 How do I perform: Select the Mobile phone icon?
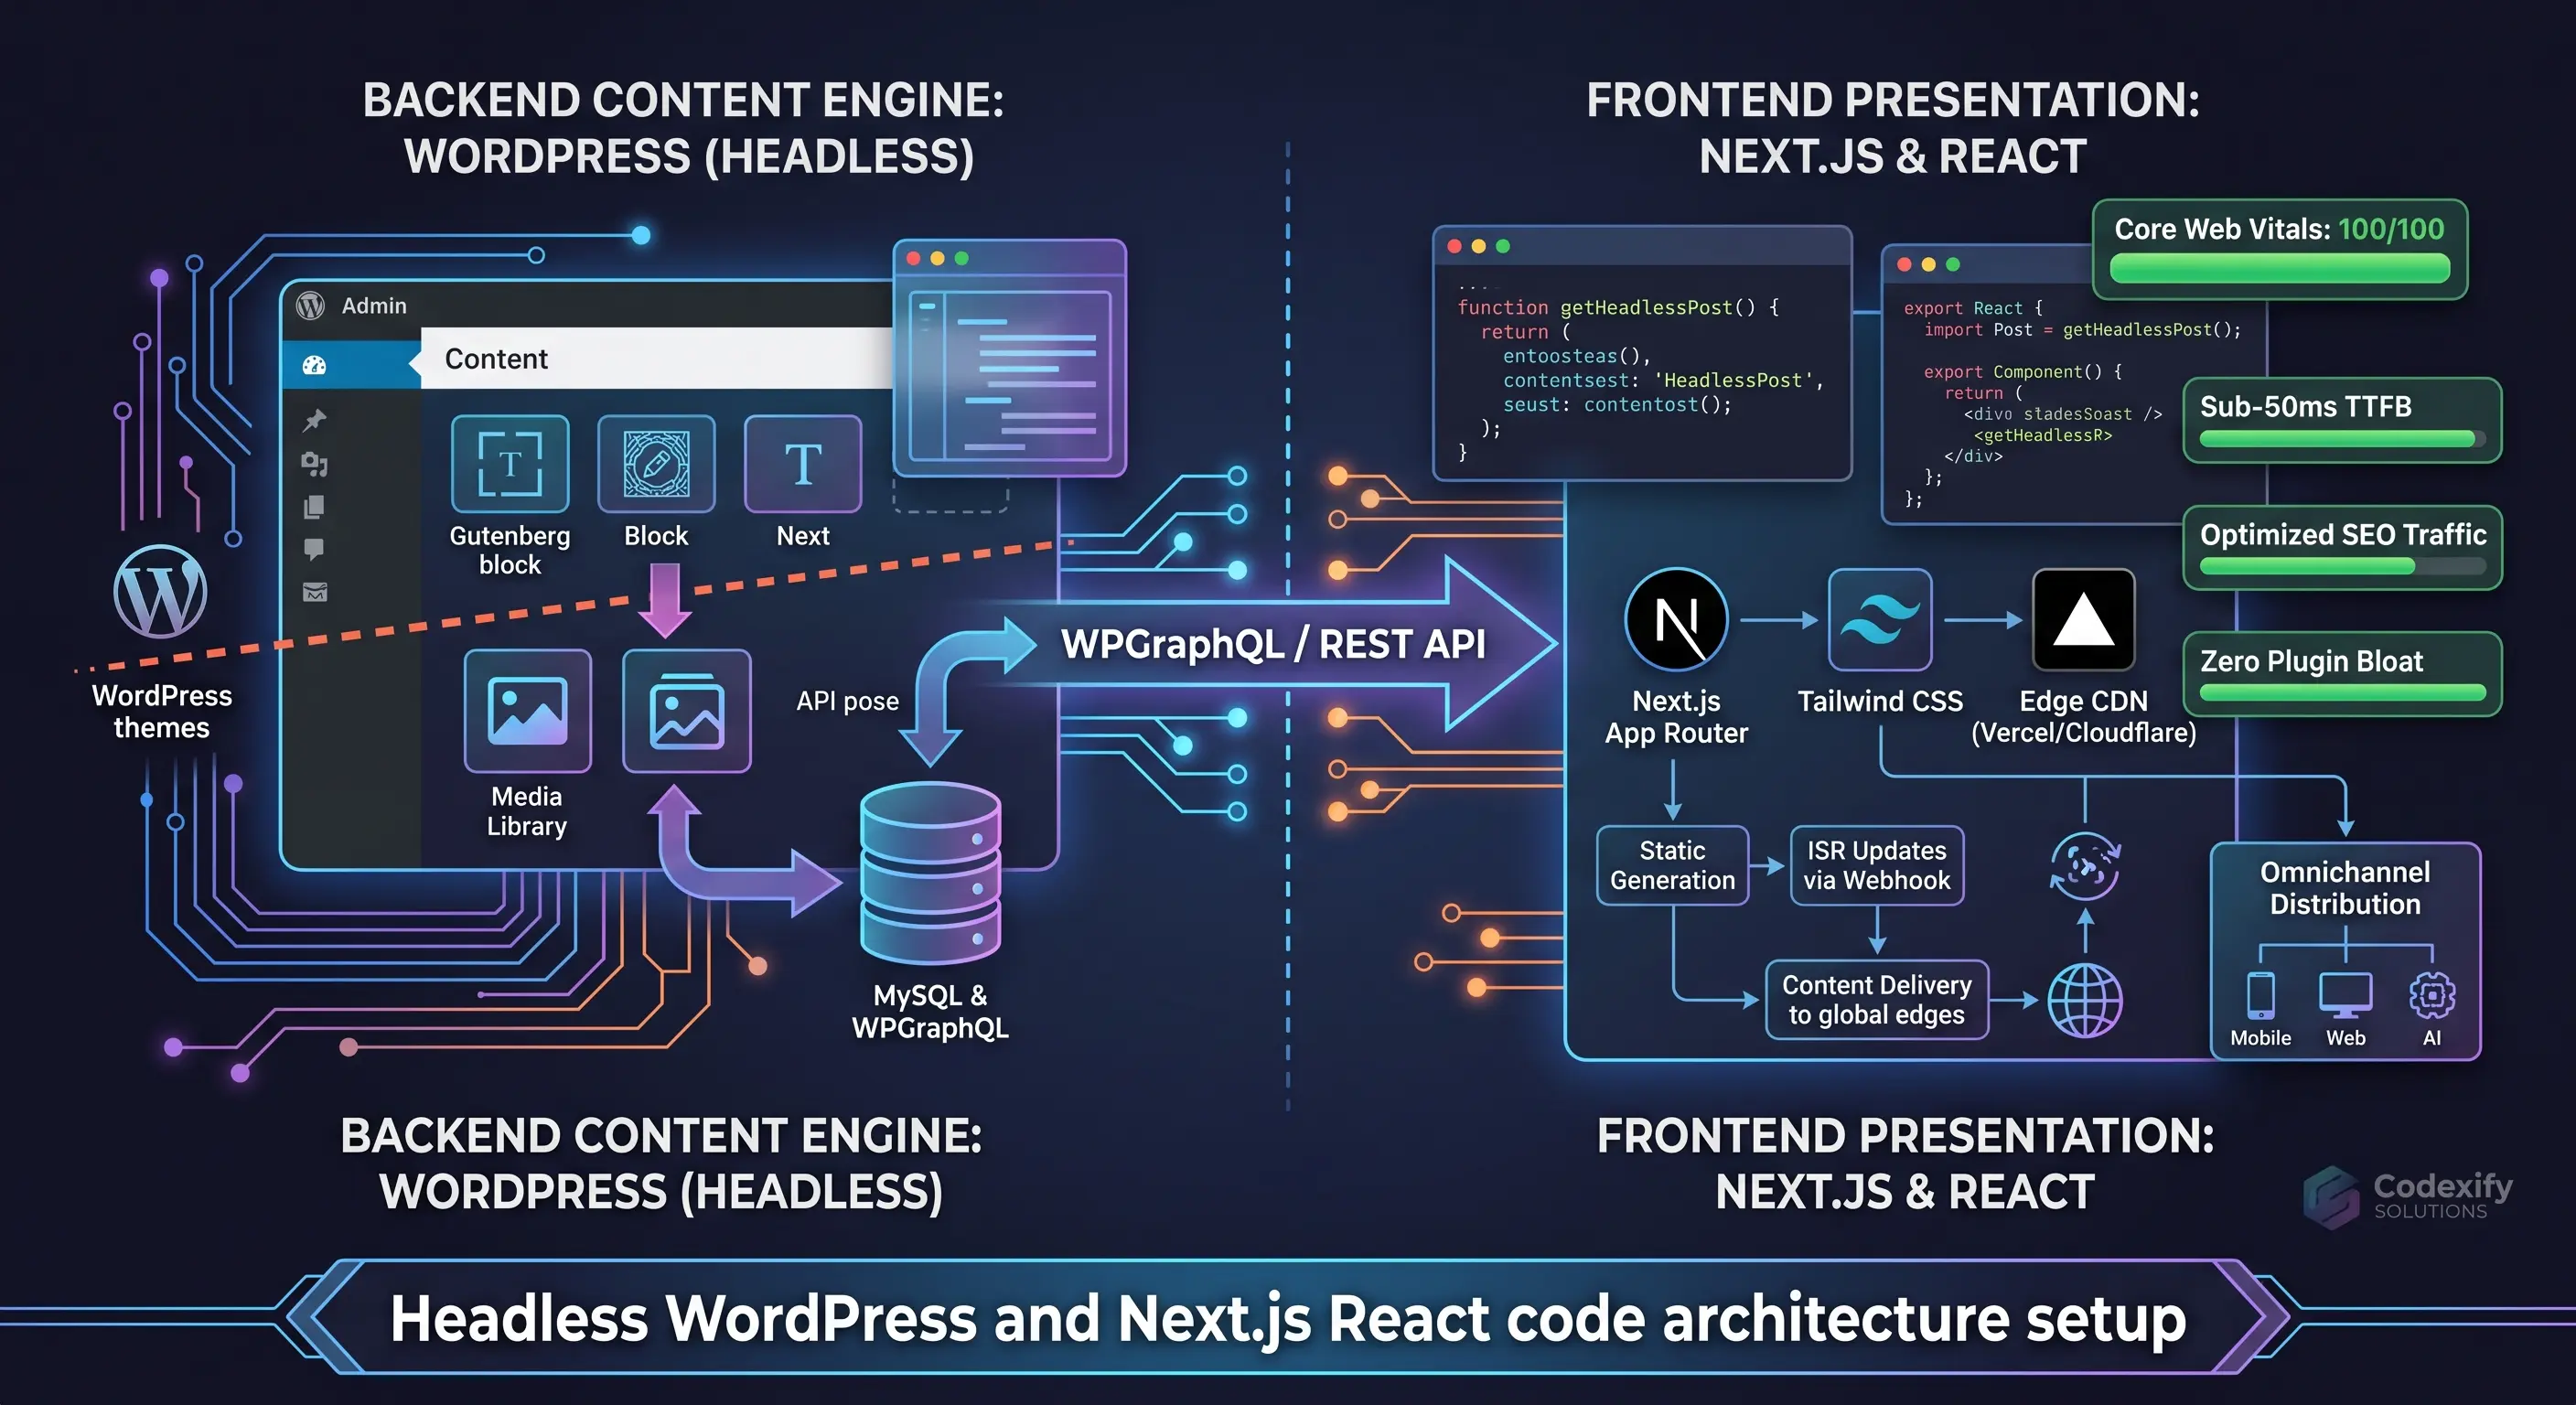coord(2260,996)
